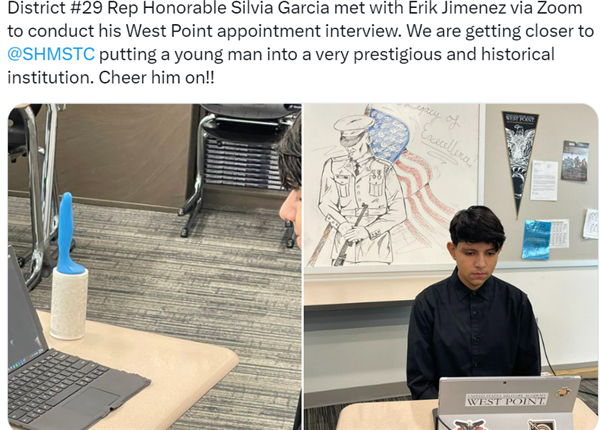The image size is (600, 430).
Task: Click the small poster right of the letter
Action: click(575, 161)
